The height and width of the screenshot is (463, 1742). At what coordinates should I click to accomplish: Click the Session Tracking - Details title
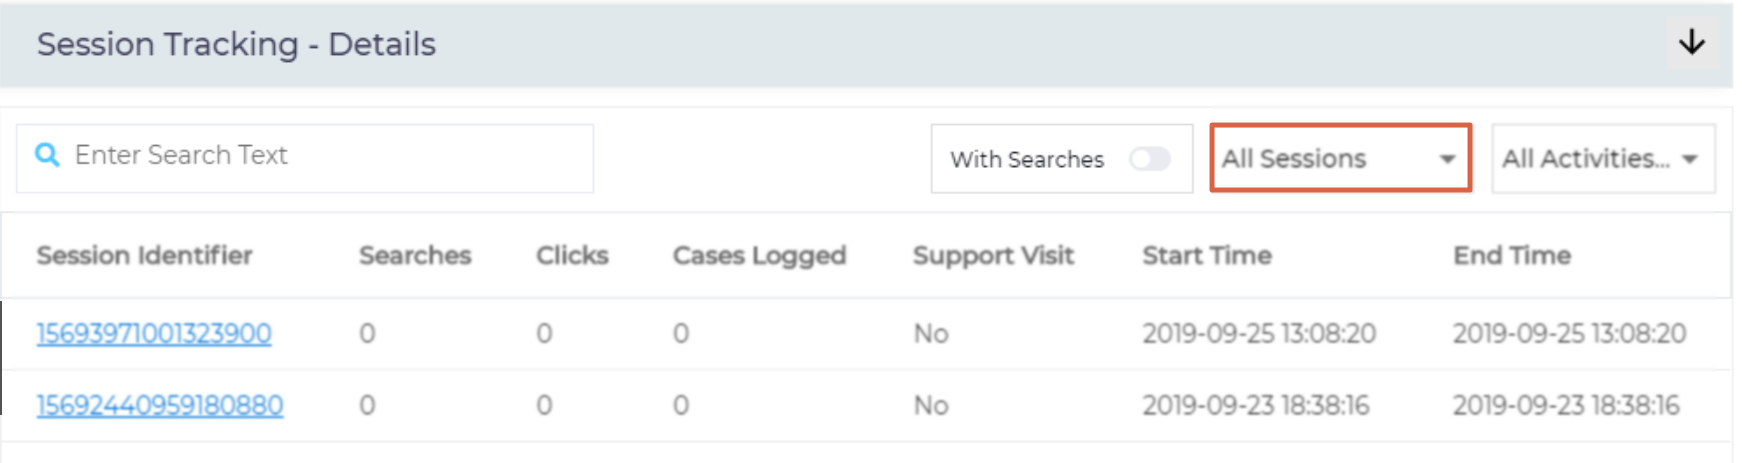click(236, 44)
